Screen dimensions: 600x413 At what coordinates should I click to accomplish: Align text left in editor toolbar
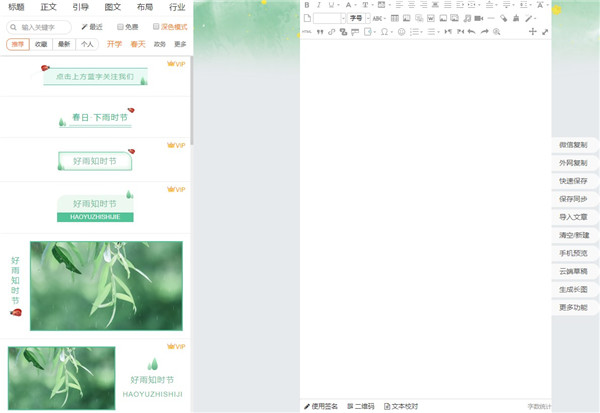pos(399,5)
